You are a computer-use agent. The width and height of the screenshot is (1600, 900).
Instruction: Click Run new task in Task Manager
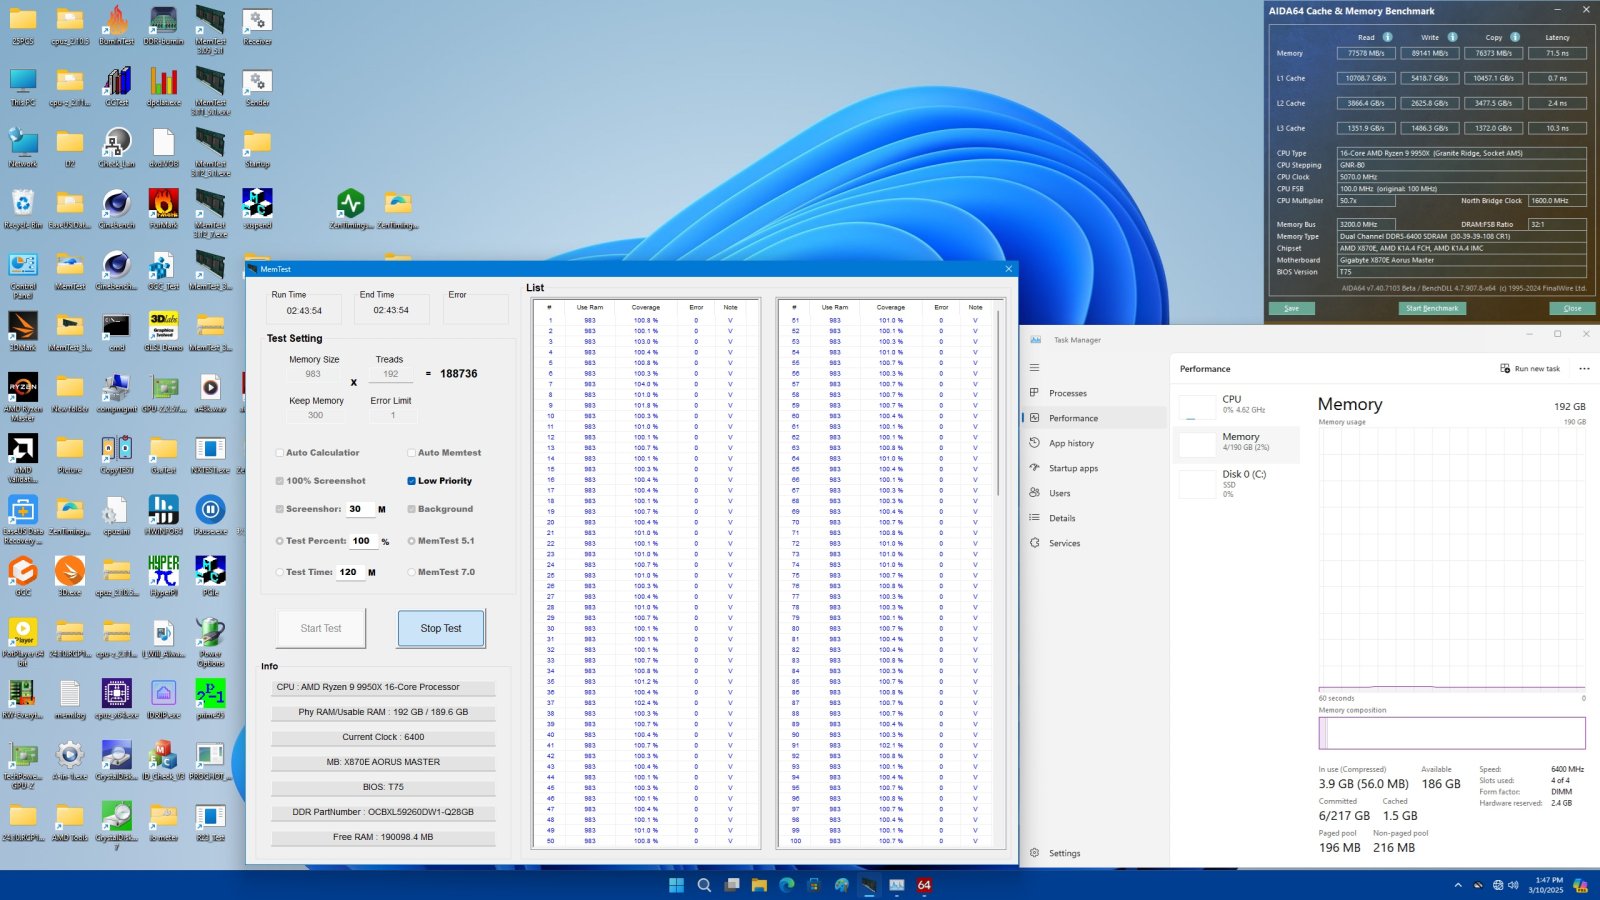click(x=1530, y=368)
